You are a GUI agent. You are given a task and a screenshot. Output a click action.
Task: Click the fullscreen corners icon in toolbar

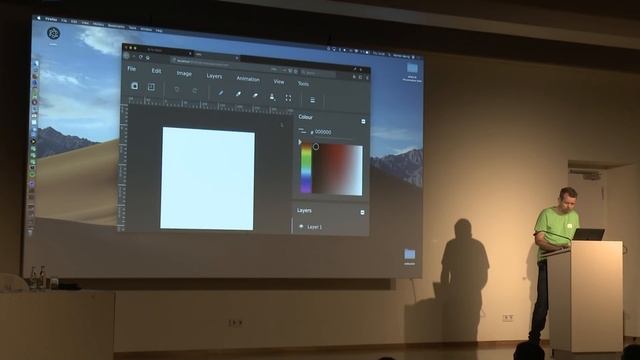click(x=289, y=98)
